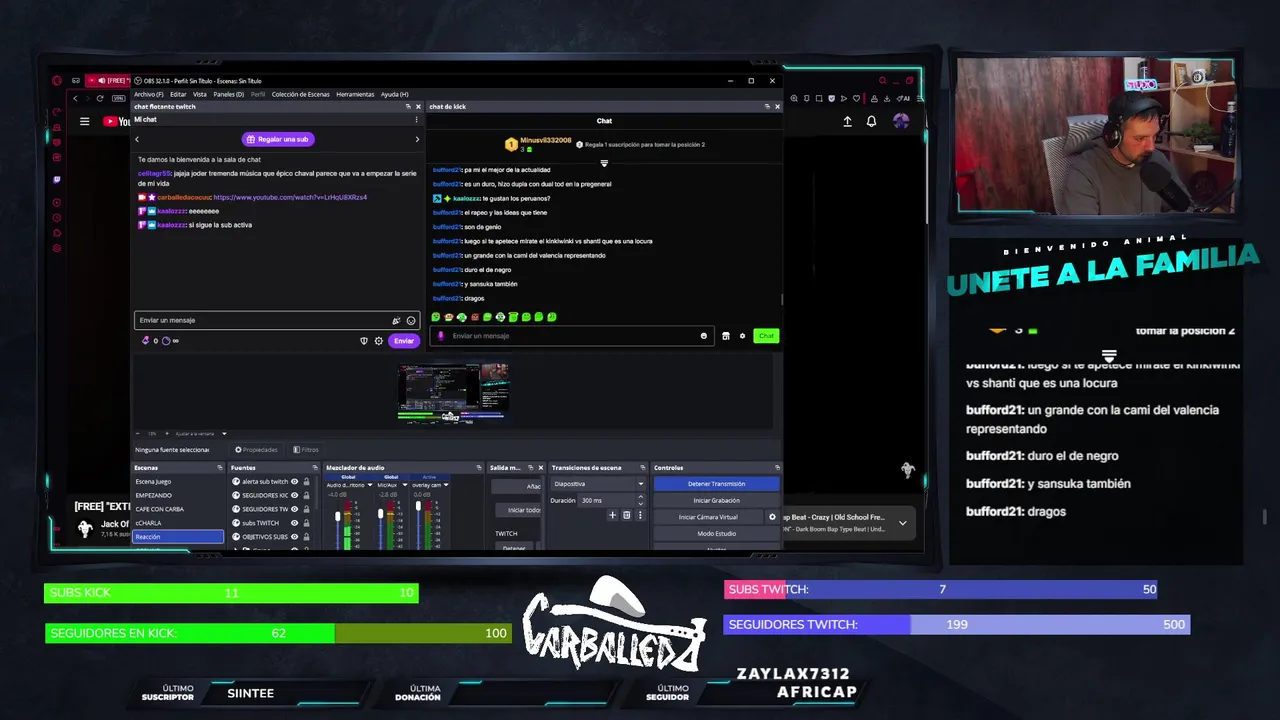Select the cCHARLA scene
This screenshot has width=1280, height=720.
tap(178, 523)
